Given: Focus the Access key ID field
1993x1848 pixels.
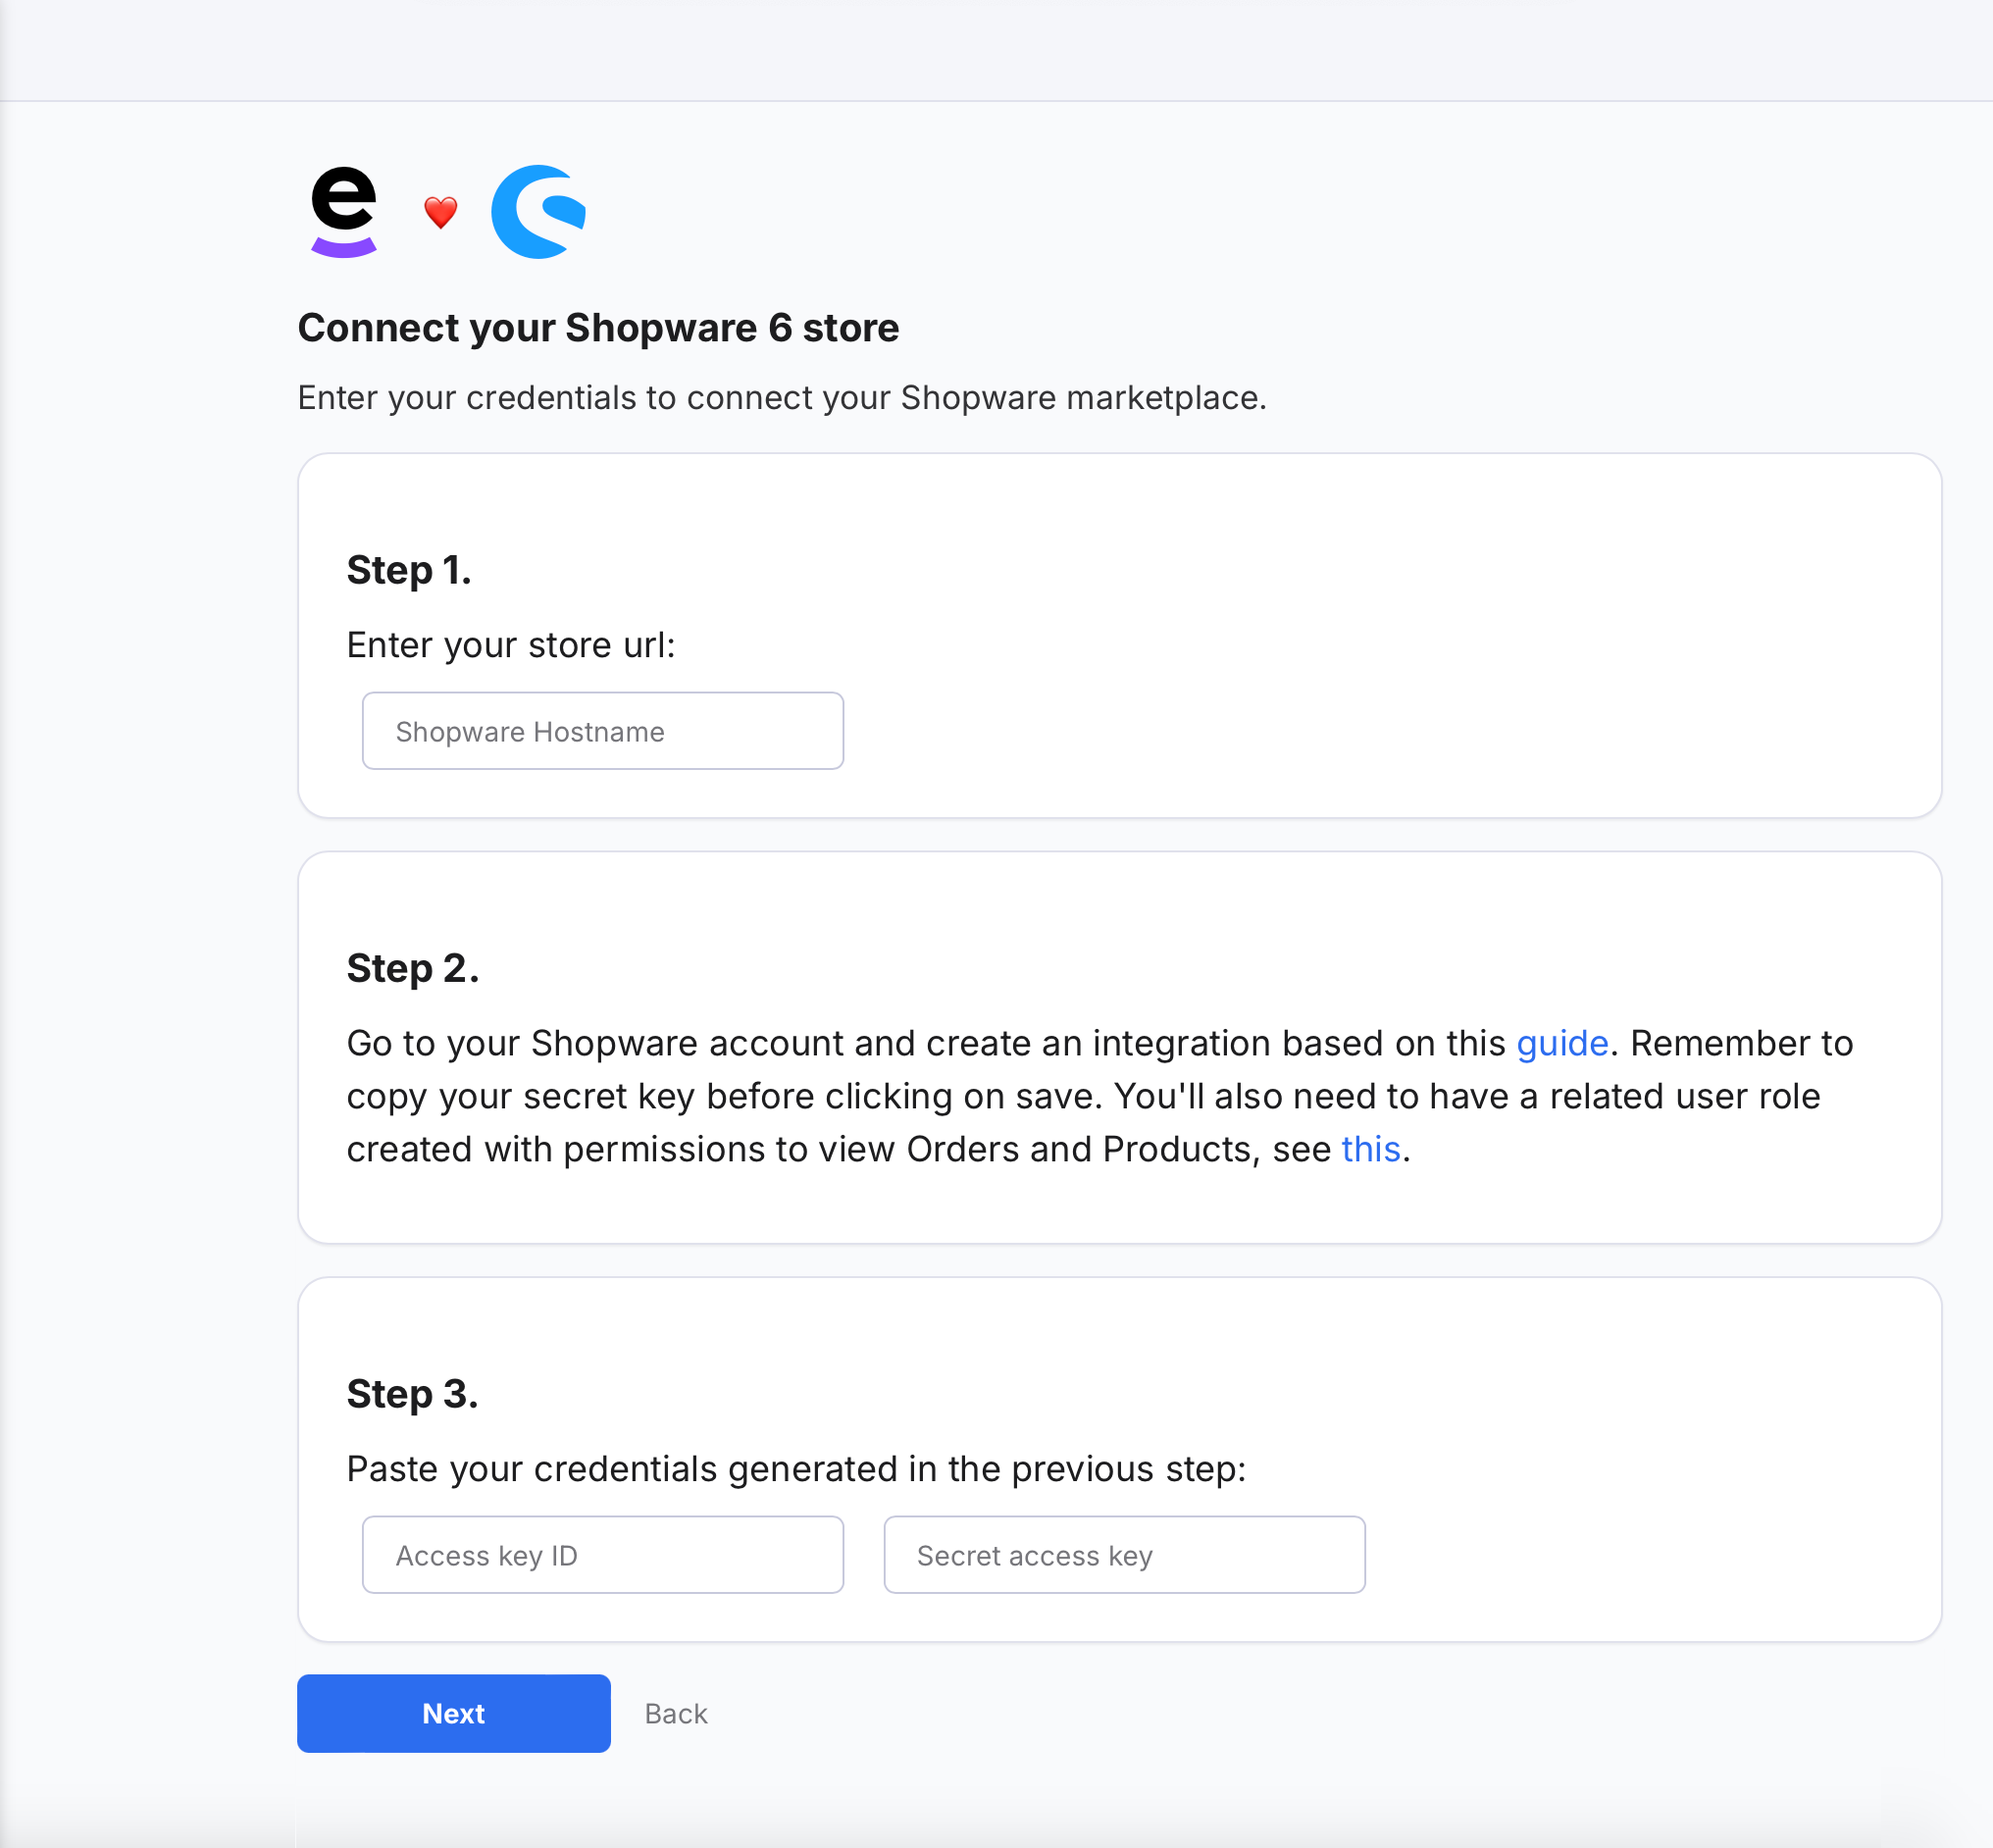Looking at the screenshot, I should click(603, 1555).
